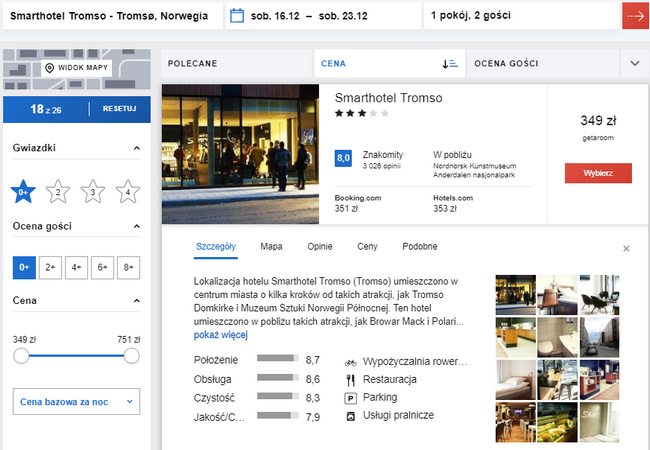Open the 1 pokój, 2 gości selector
This screenshot has height=450, width=650.
521,16
